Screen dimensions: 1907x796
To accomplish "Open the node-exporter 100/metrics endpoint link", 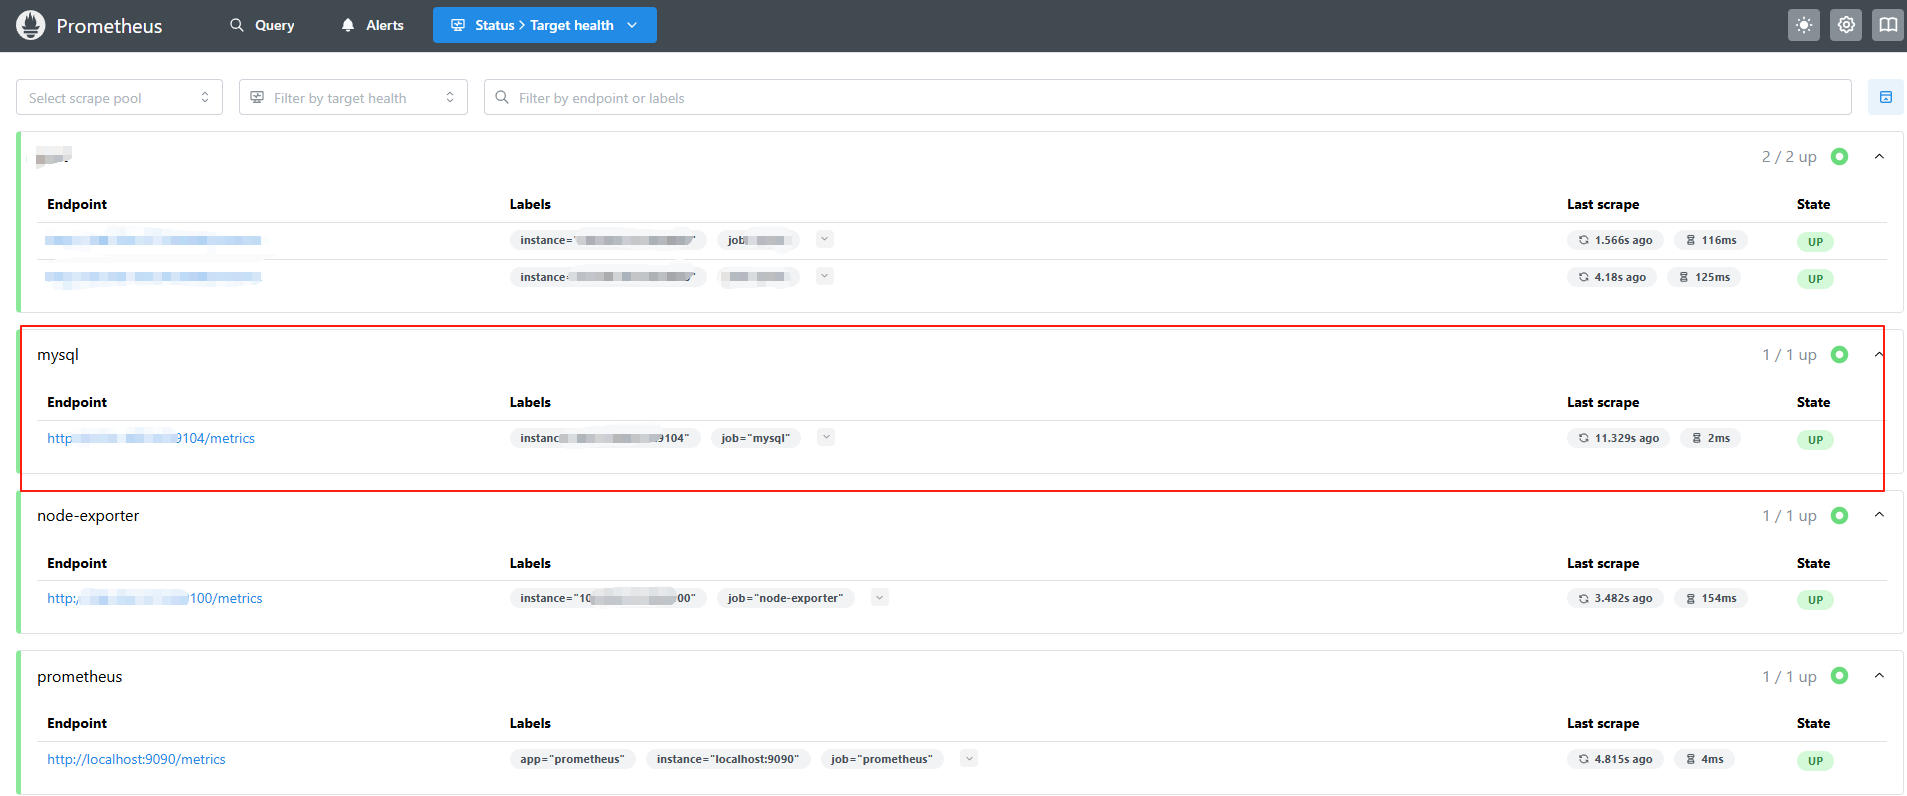I will click(155, 598).
